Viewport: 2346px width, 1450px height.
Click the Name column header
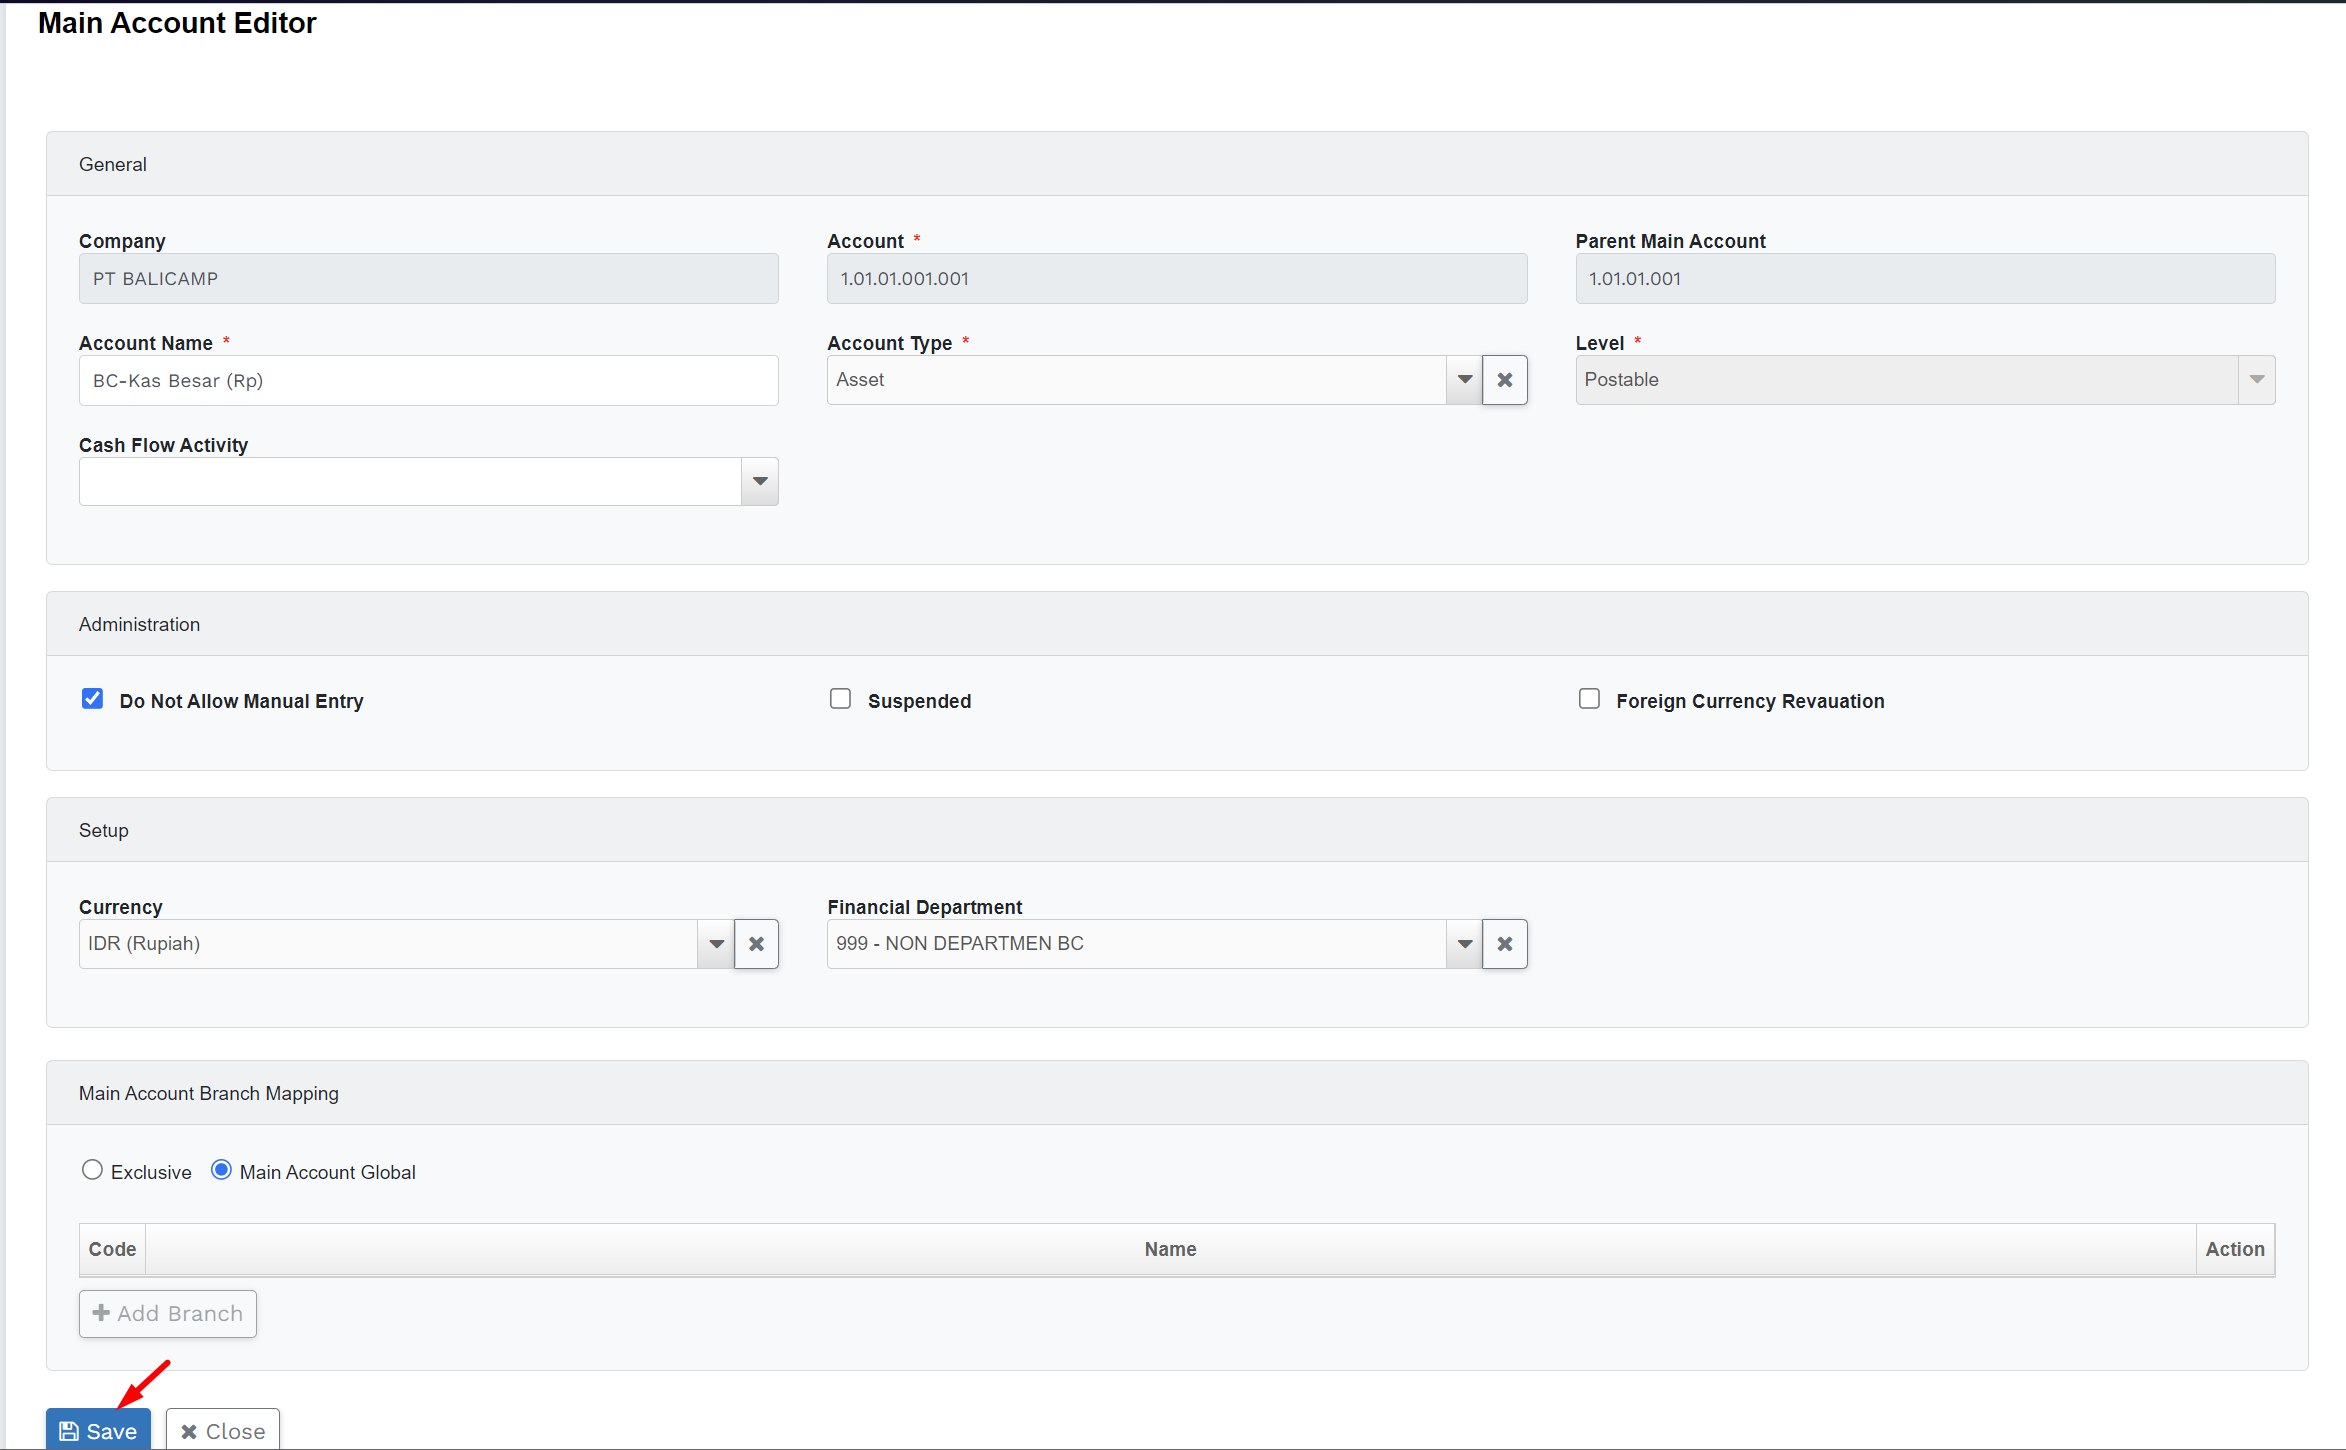point(1170,1249)
